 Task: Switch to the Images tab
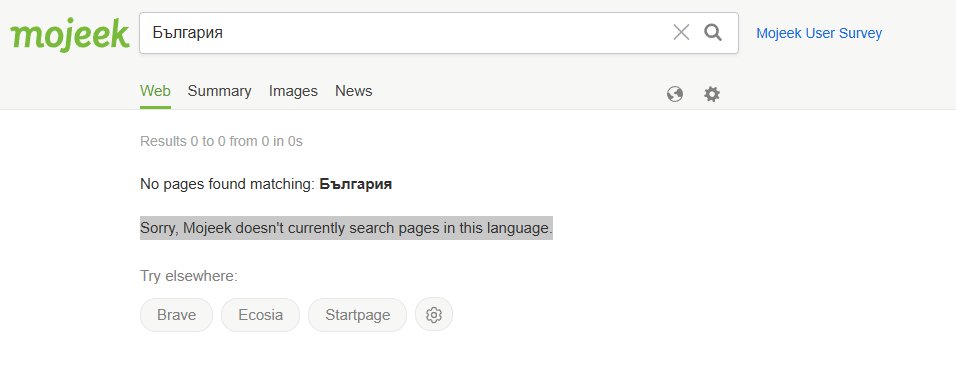(x=293, y=91)
